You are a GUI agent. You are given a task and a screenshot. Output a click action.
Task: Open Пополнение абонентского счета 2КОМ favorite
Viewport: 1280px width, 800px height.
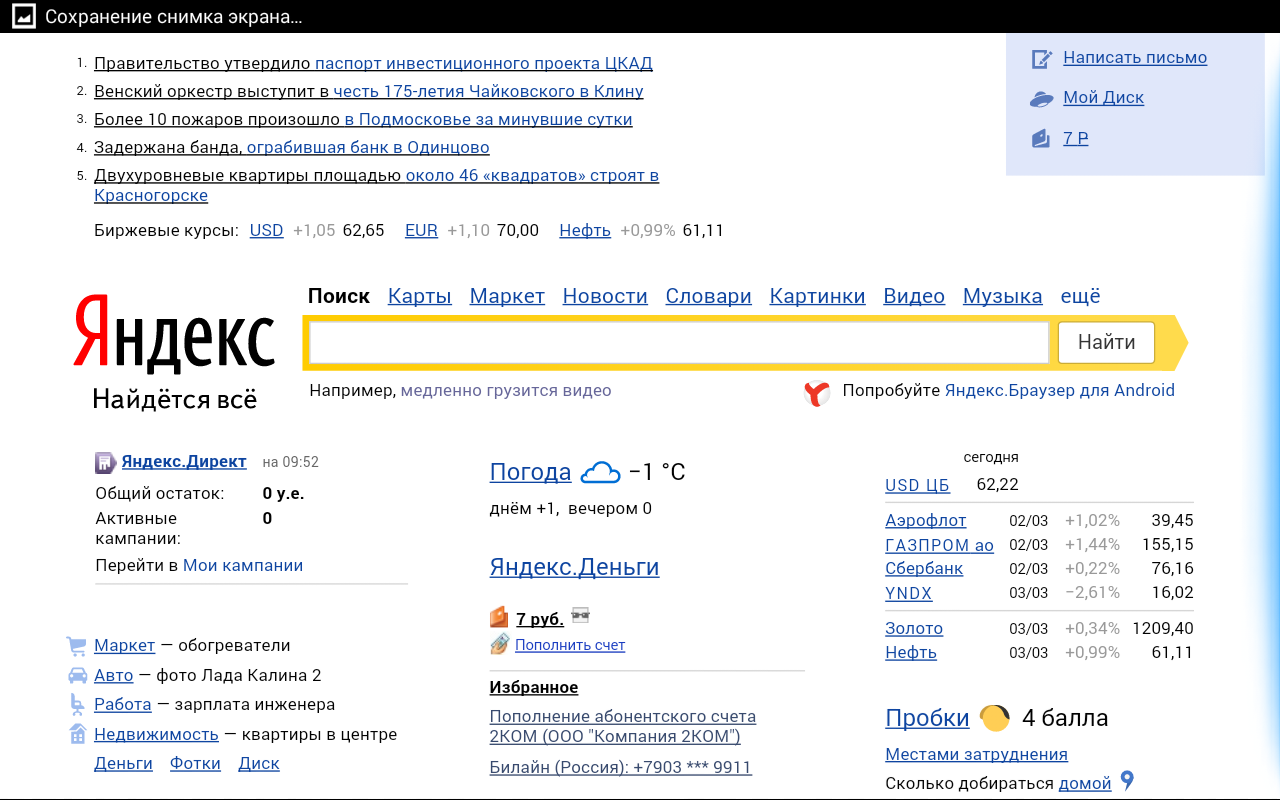click(623, 726)
